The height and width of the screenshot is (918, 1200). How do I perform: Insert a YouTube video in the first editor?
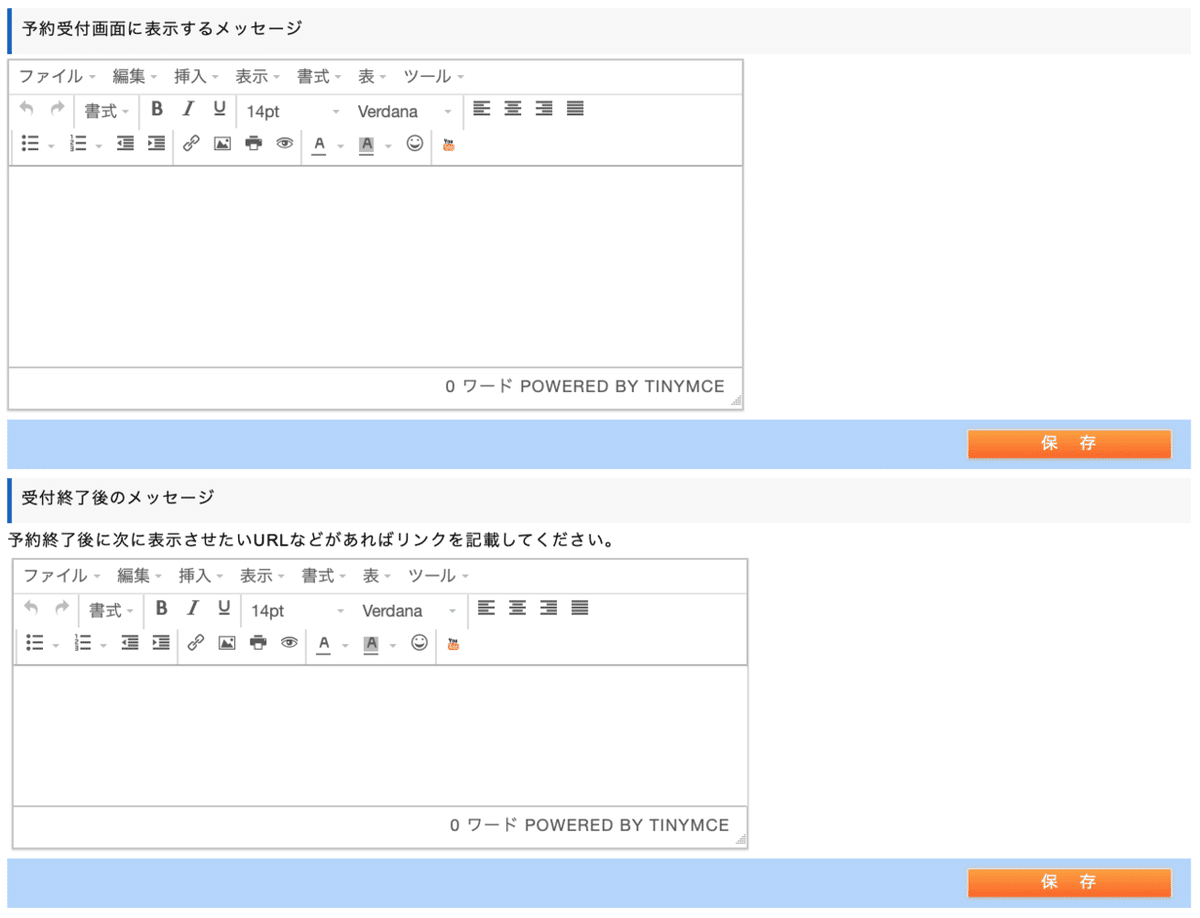point(447,144)
